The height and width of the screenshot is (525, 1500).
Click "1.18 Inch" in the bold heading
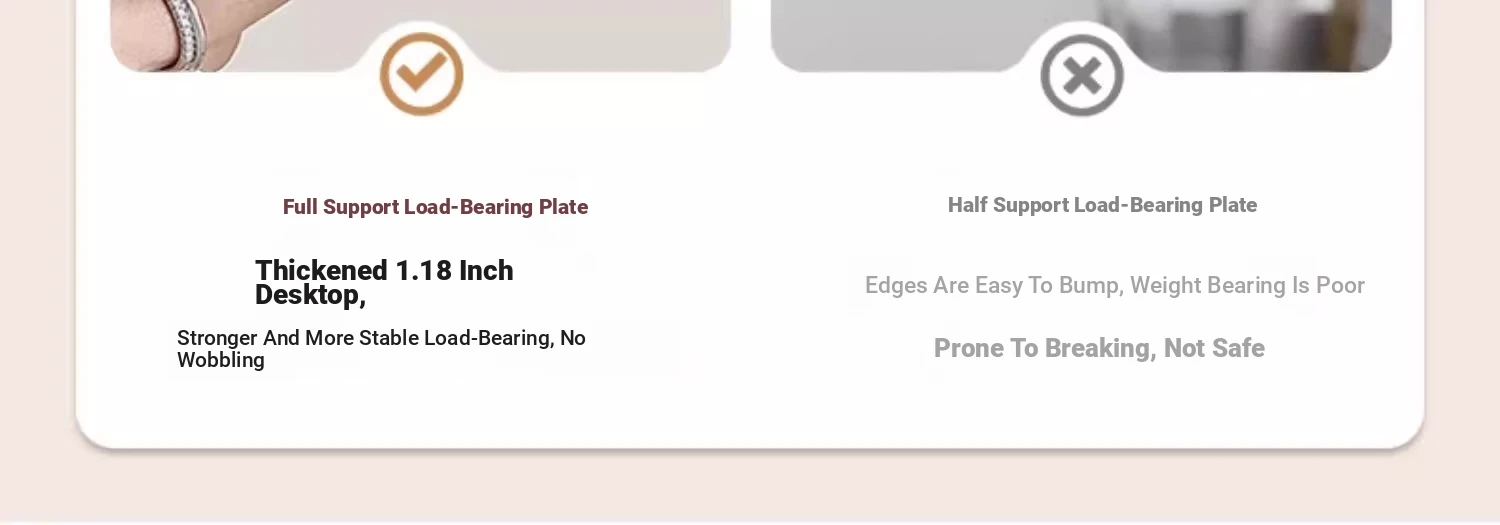click(x=454, y=271)
